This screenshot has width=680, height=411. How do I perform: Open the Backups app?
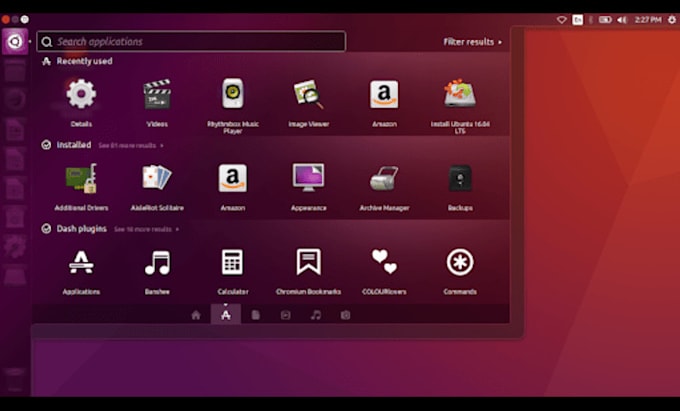point(460,178)
